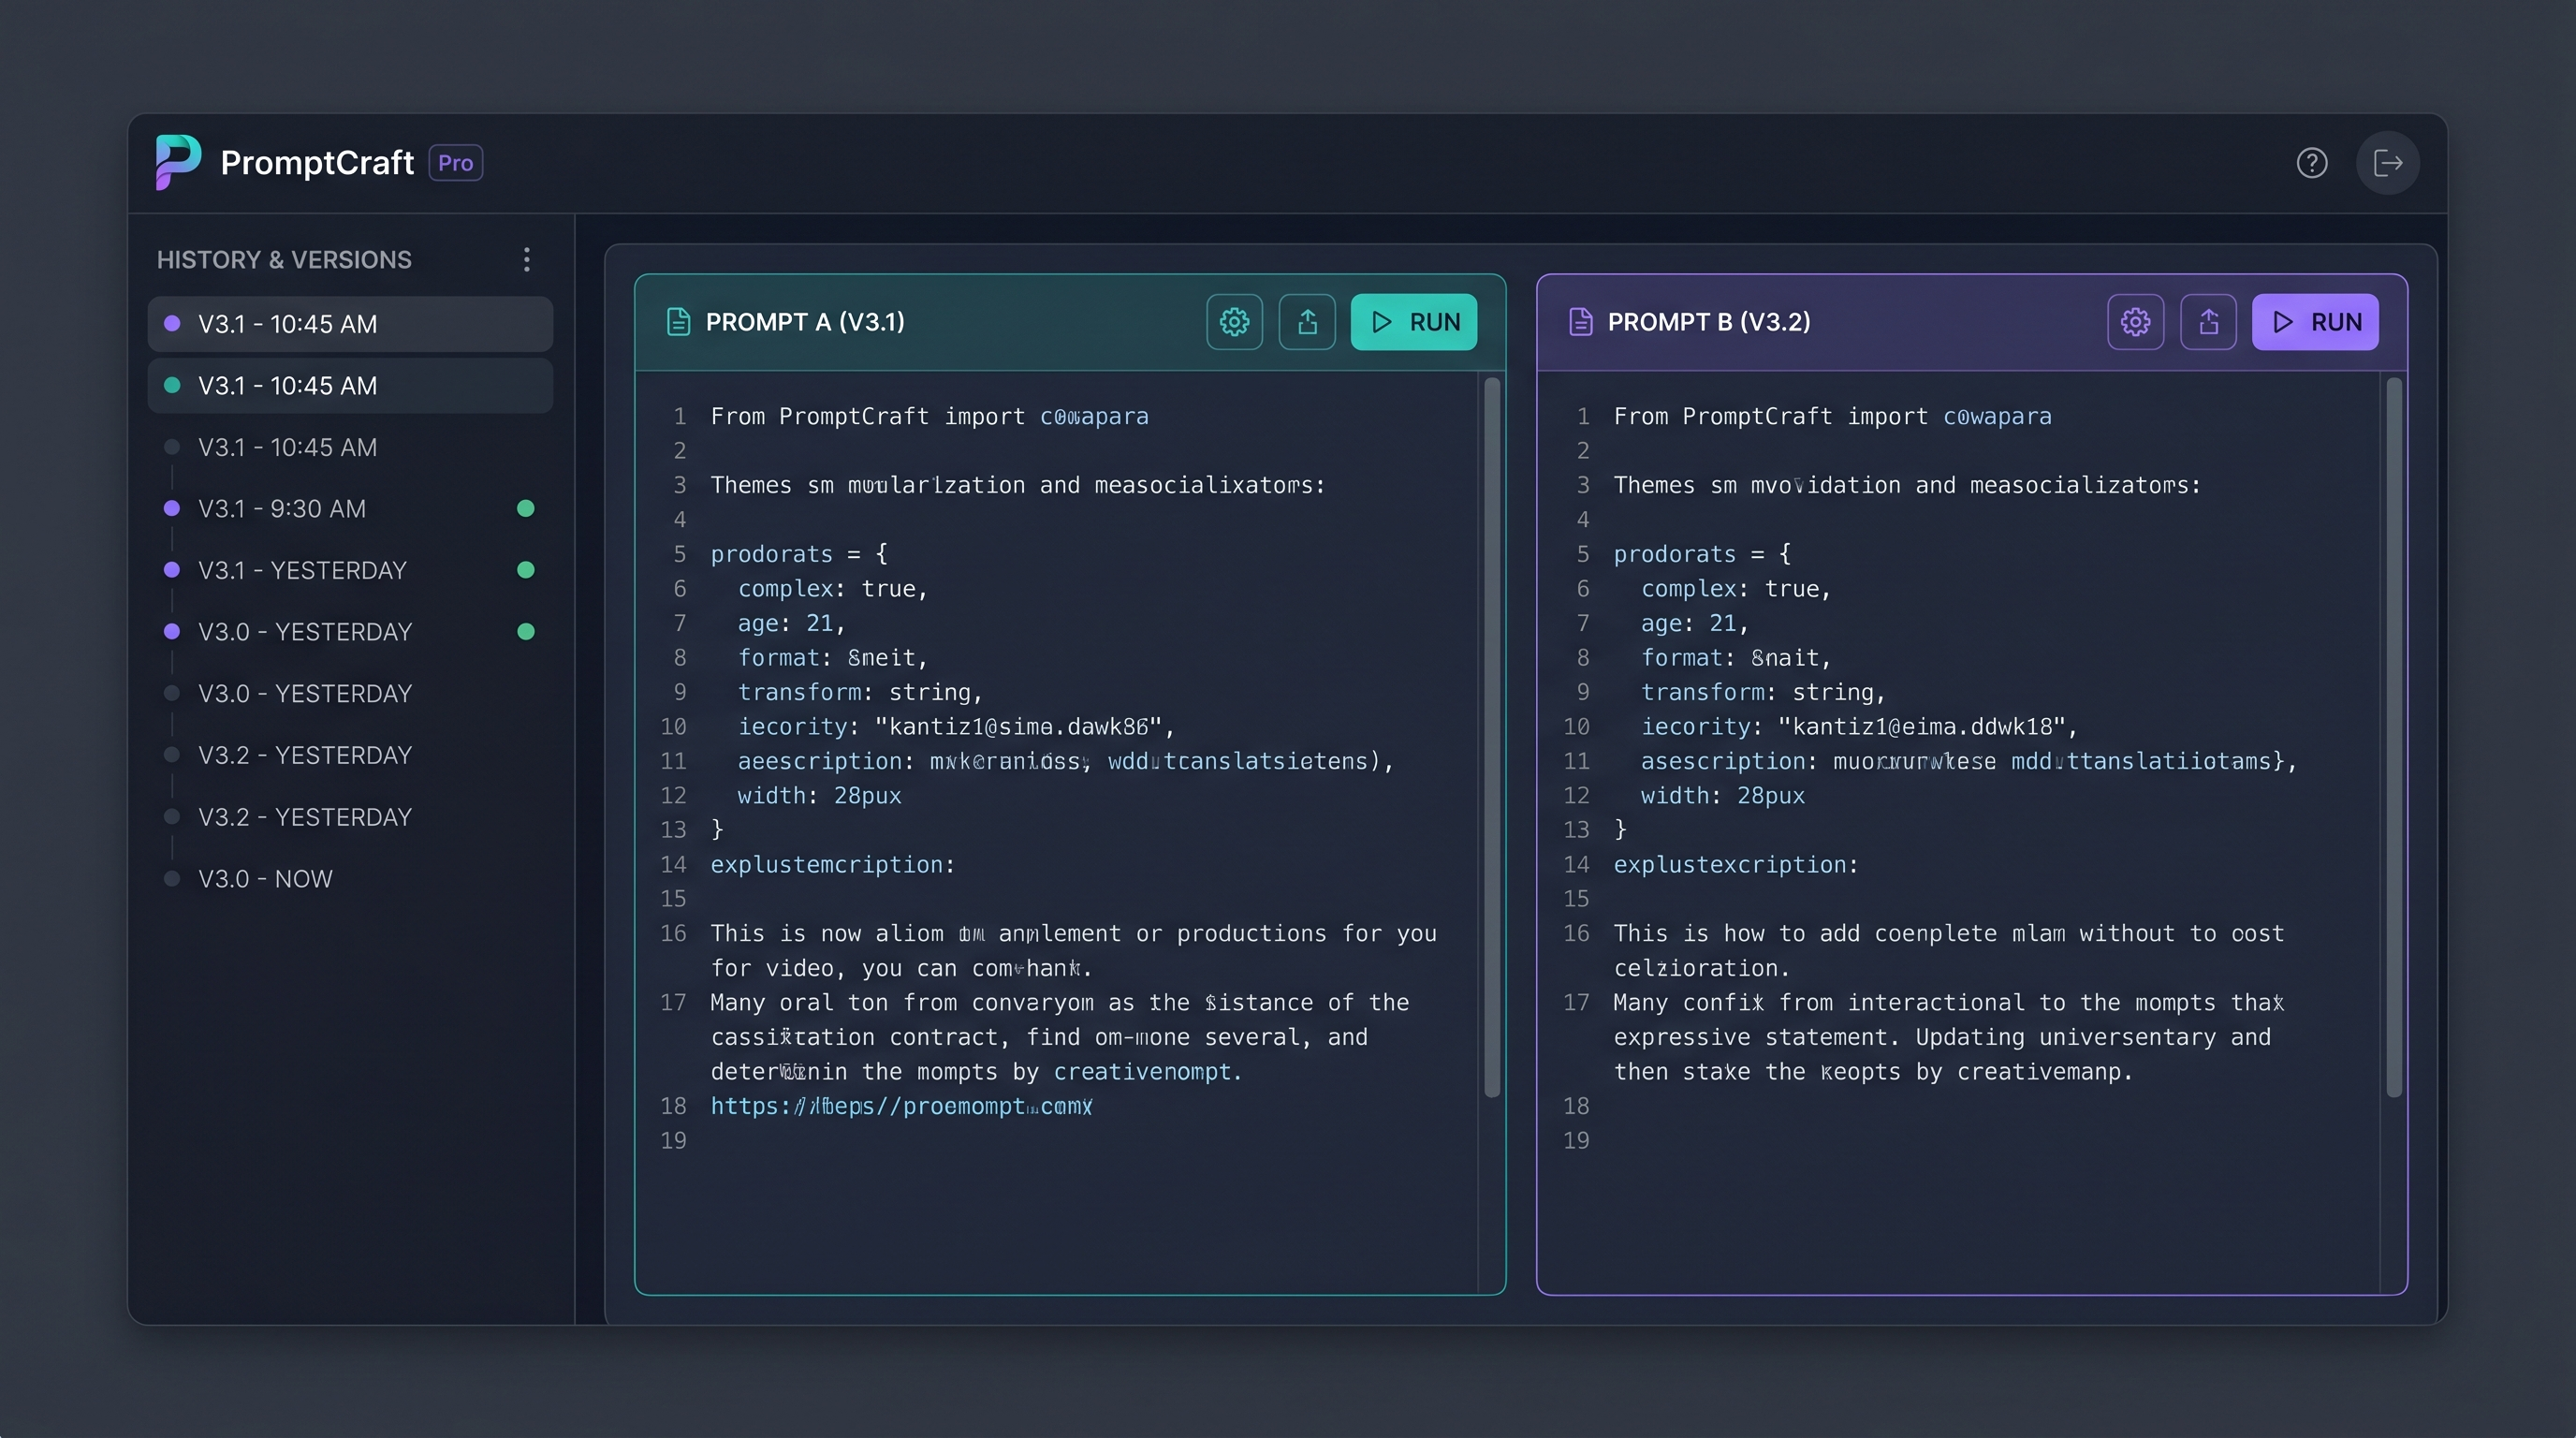
Task: Click 'PROMPT B (V3.2)' panel title
Action: point(1709,322)
